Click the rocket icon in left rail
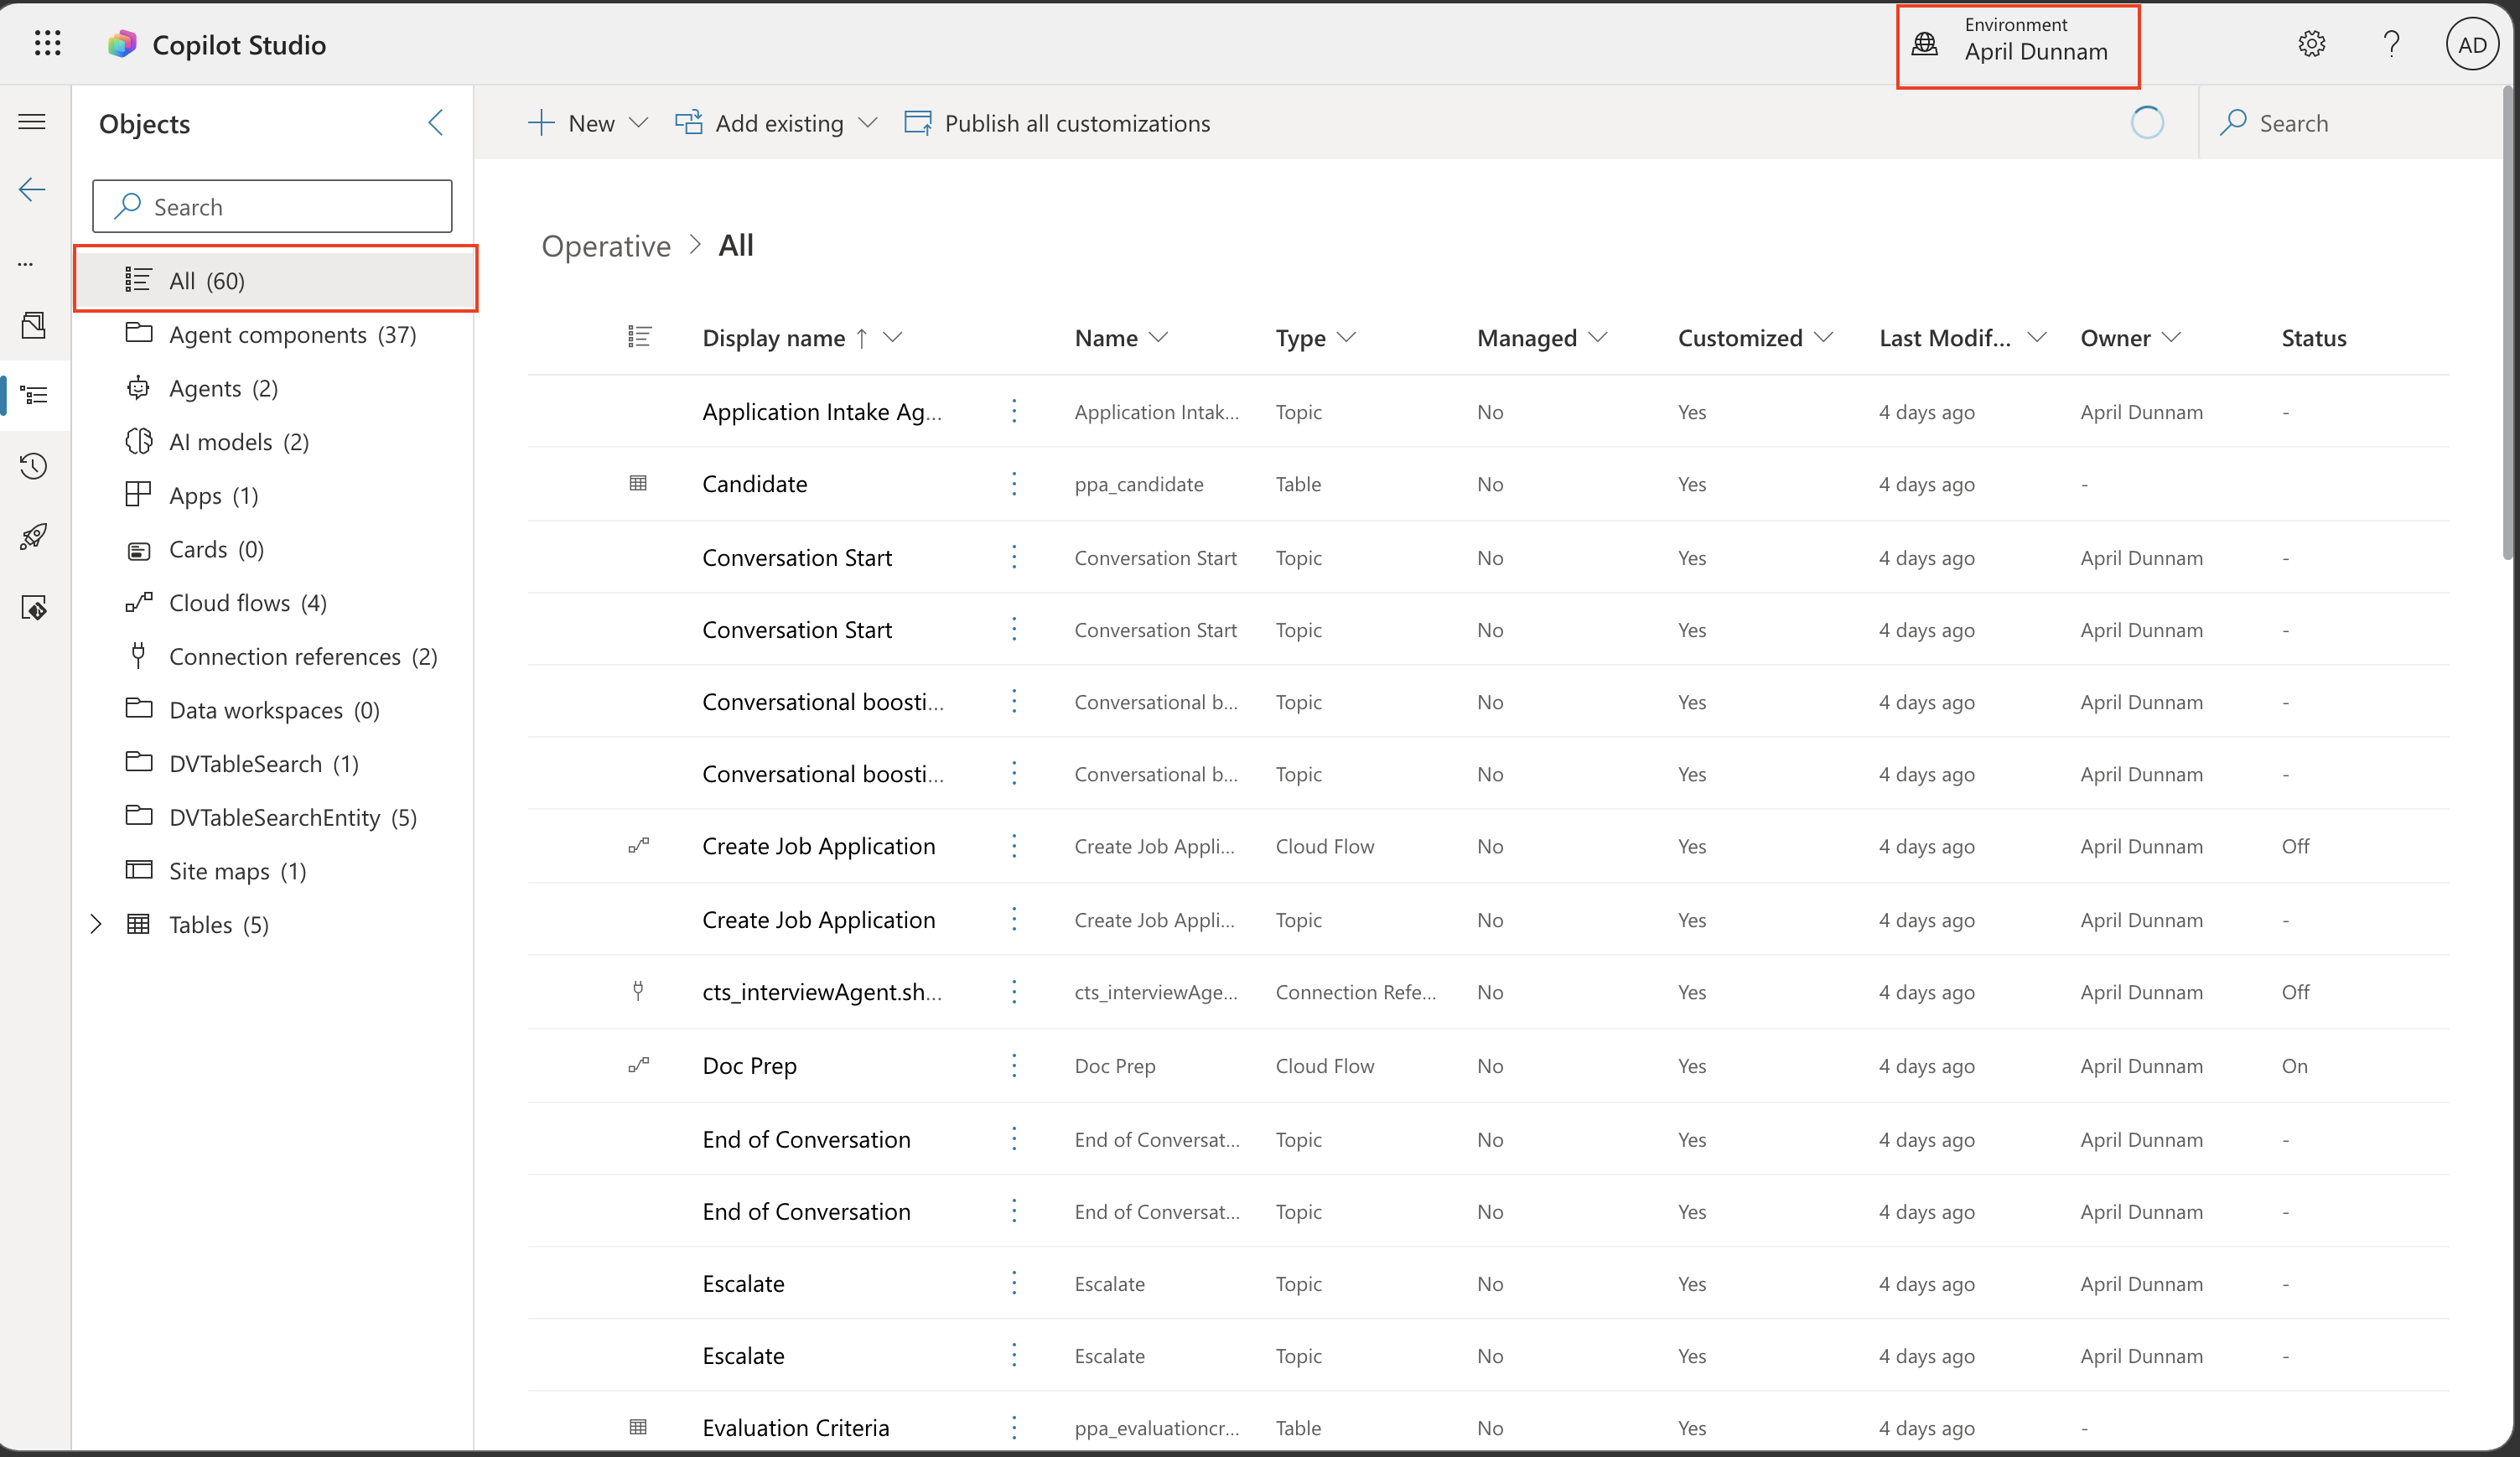 click(x=33, y=537)
